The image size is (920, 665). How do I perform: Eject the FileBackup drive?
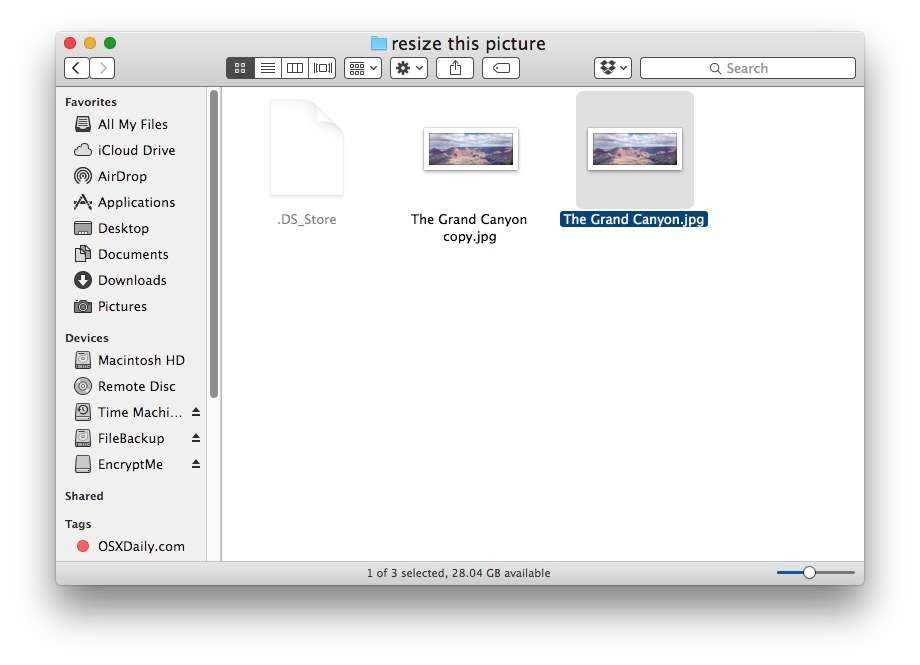click(196, 438)
